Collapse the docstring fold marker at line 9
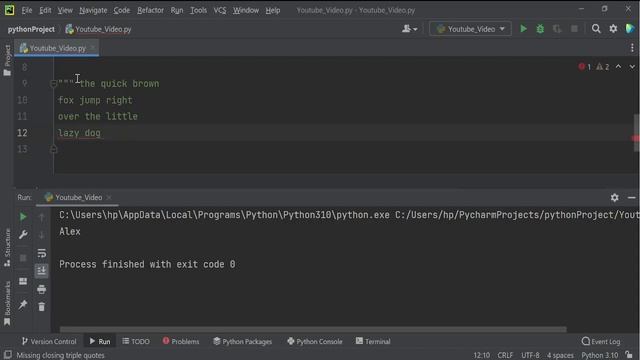Screen dimensions: 640x360 coord(53,84)
